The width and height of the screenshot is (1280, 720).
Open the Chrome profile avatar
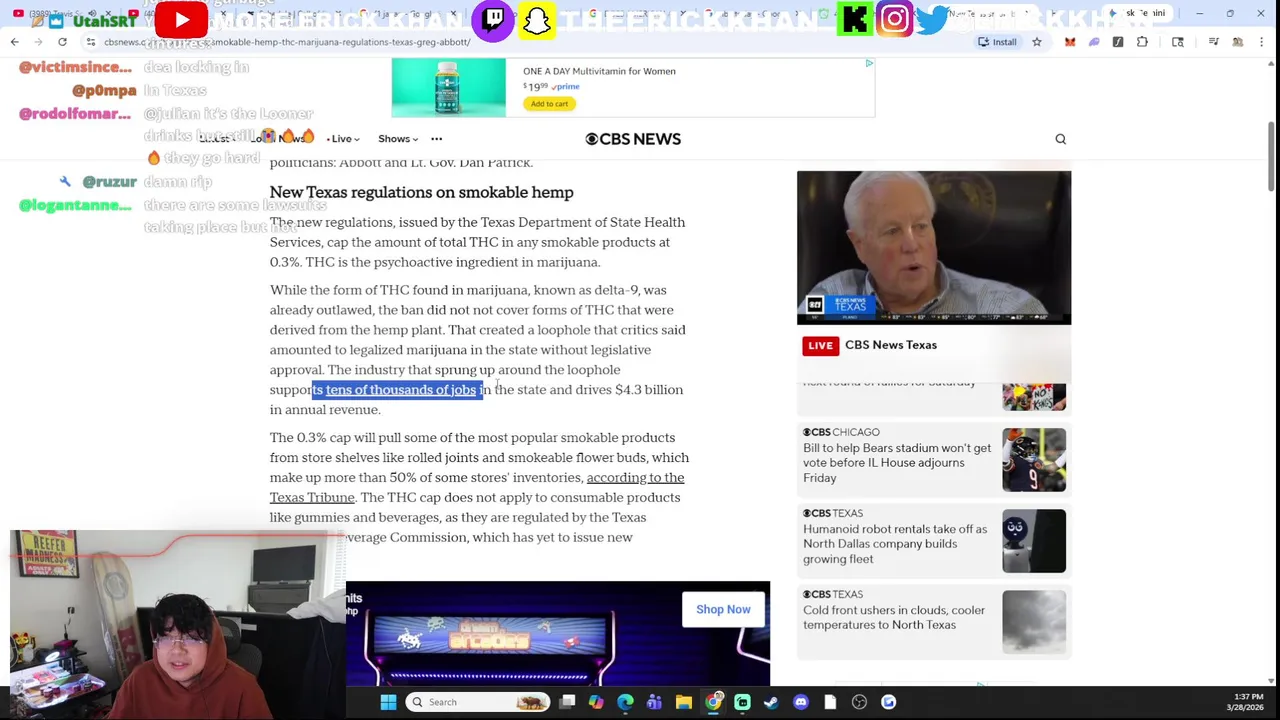coord(1238,42)
